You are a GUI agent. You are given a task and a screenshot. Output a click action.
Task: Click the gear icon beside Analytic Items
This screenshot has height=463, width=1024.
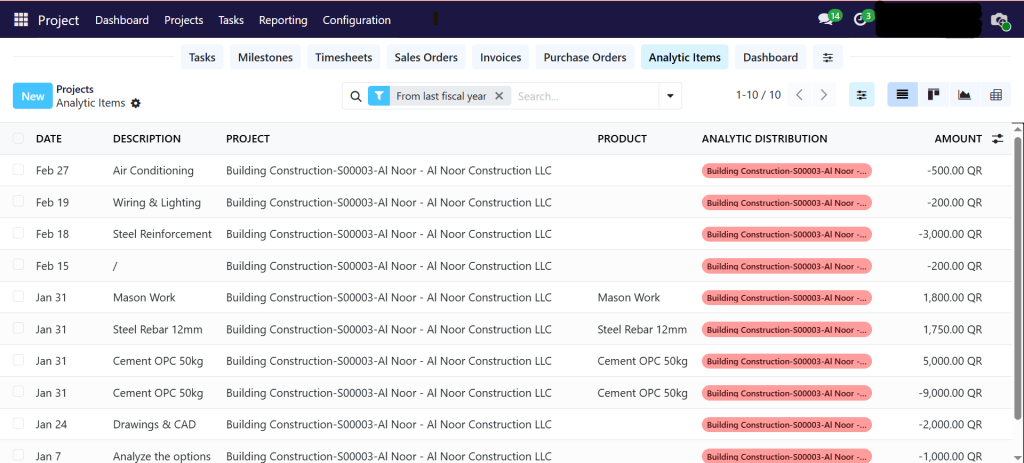pos(136,103)
